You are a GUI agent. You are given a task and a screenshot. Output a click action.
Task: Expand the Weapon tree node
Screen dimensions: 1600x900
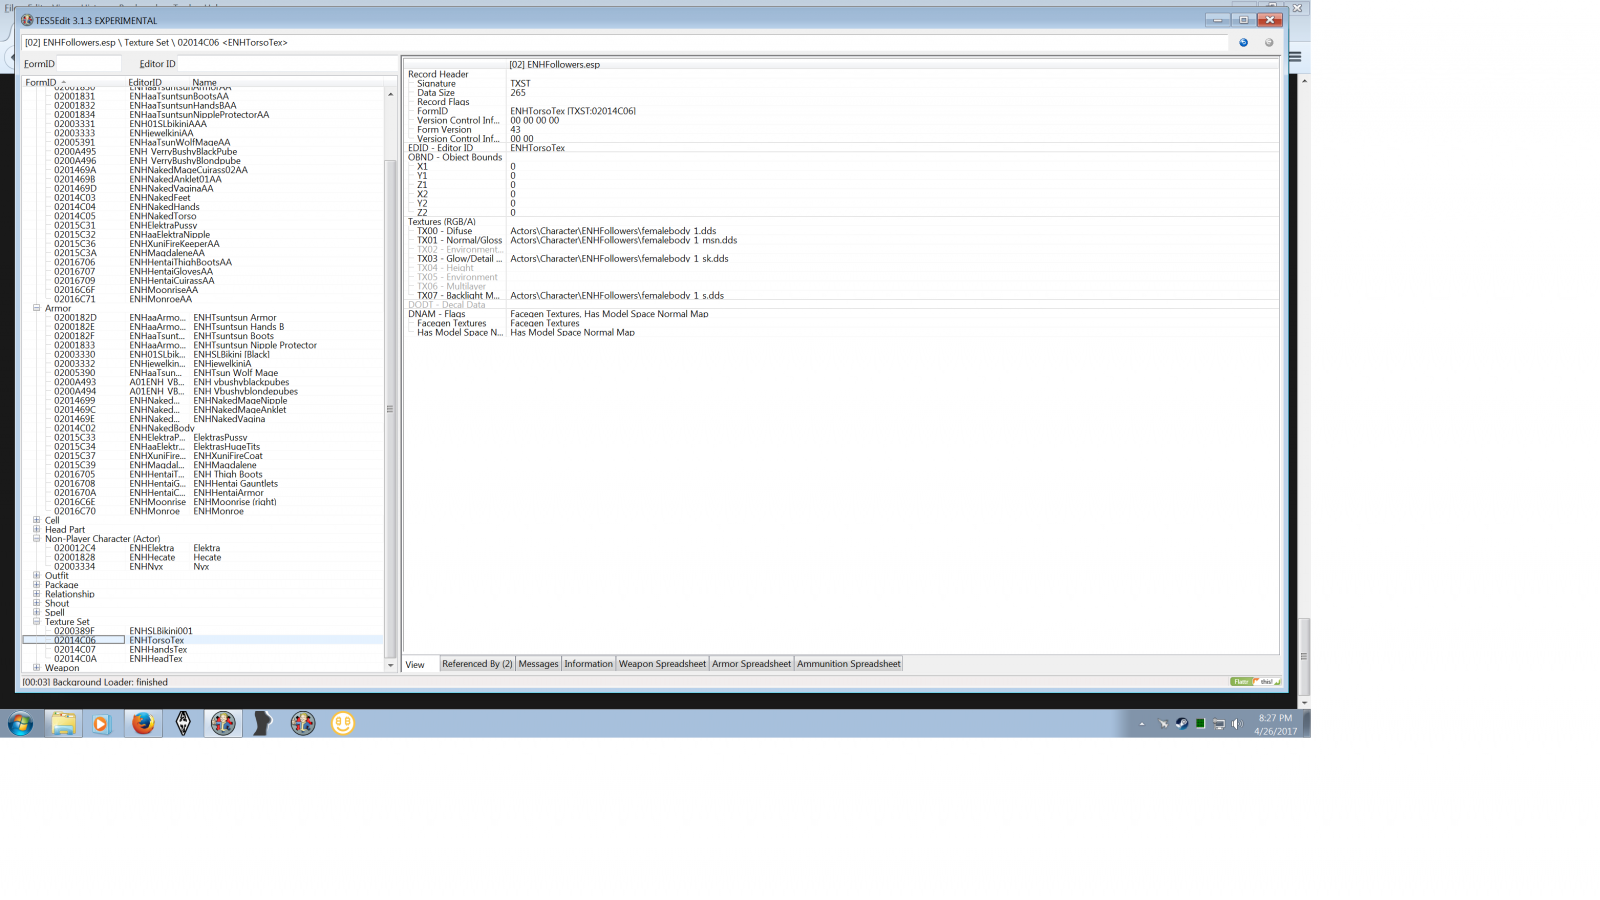[x=37, y=667]
